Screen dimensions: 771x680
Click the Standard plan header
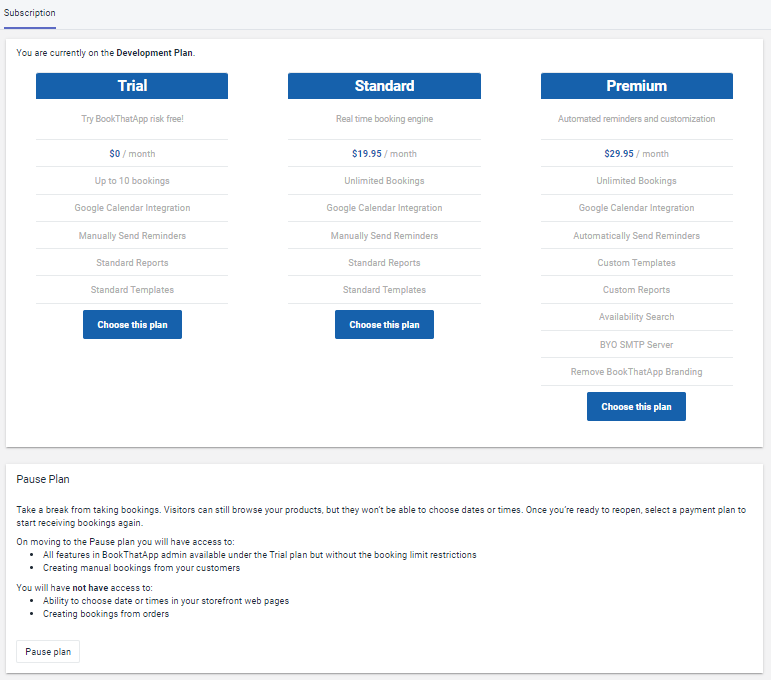(385, 86)
